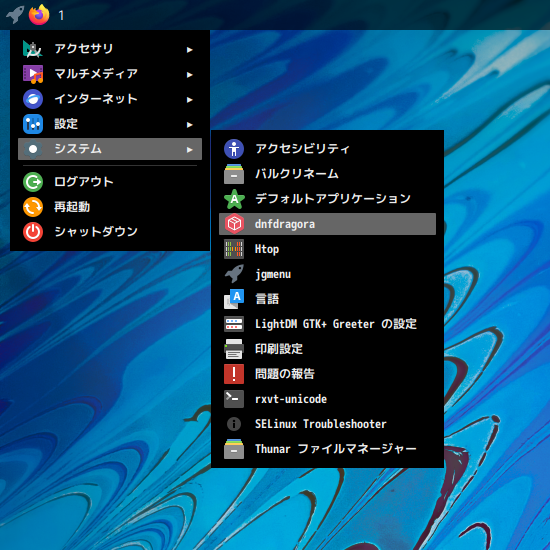Screen dimensions: 550x550
Task: Click the Htop monitor icon
Action: pos(234,249)
